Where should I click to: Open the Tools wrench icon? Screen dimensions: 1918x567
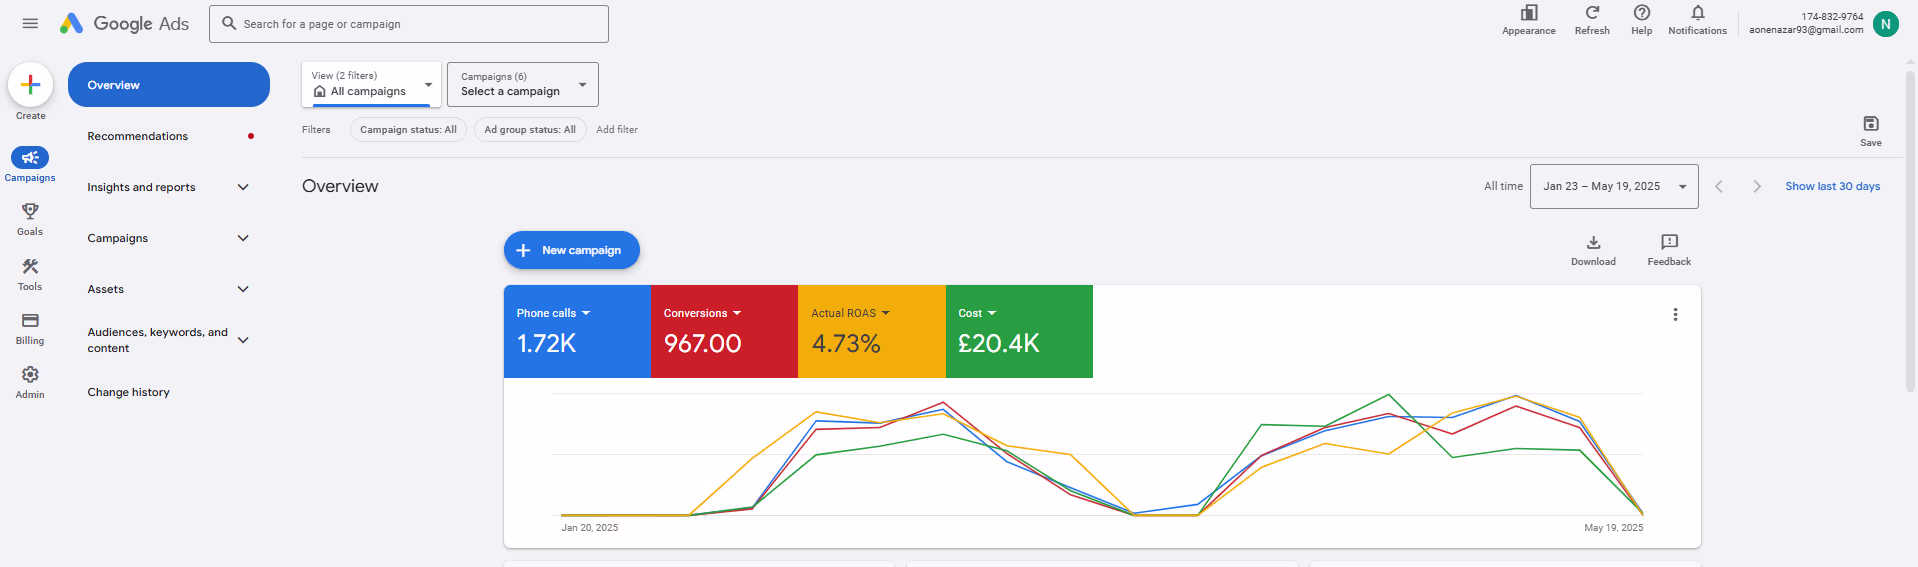point(30,267)
